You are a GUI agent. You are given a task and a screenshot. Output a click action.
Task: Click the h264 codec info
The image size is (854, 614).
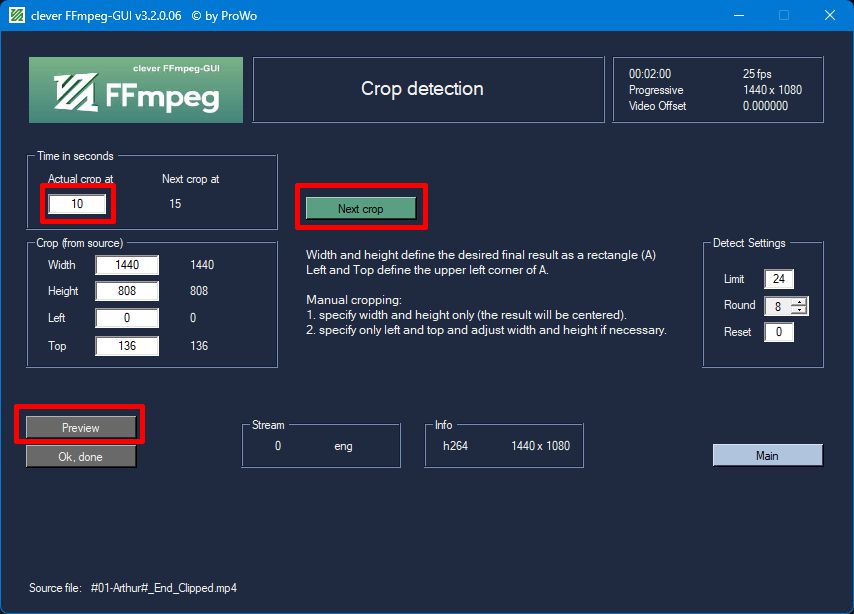pos(455,446)
